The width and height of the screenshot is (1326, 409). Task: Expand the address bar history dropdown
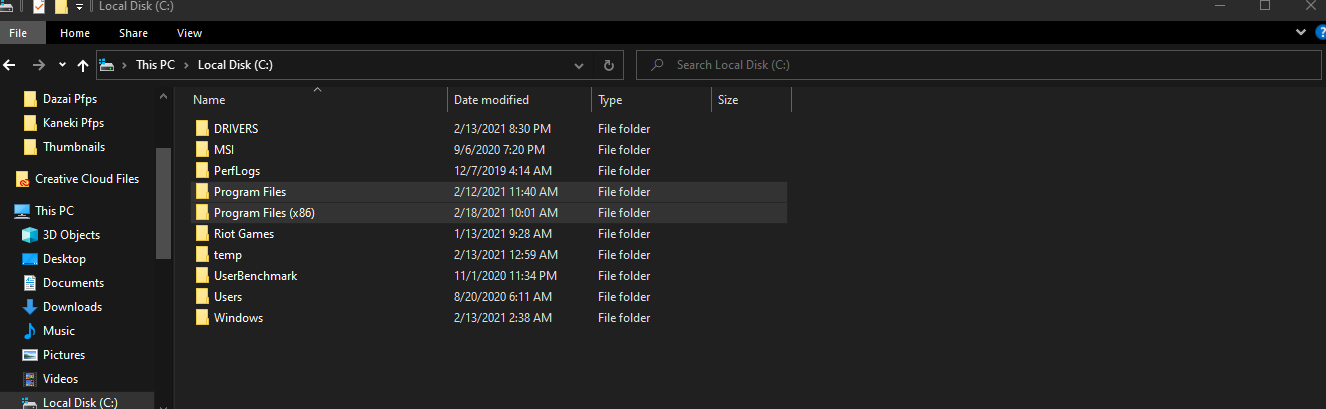(x=579, y=65)
